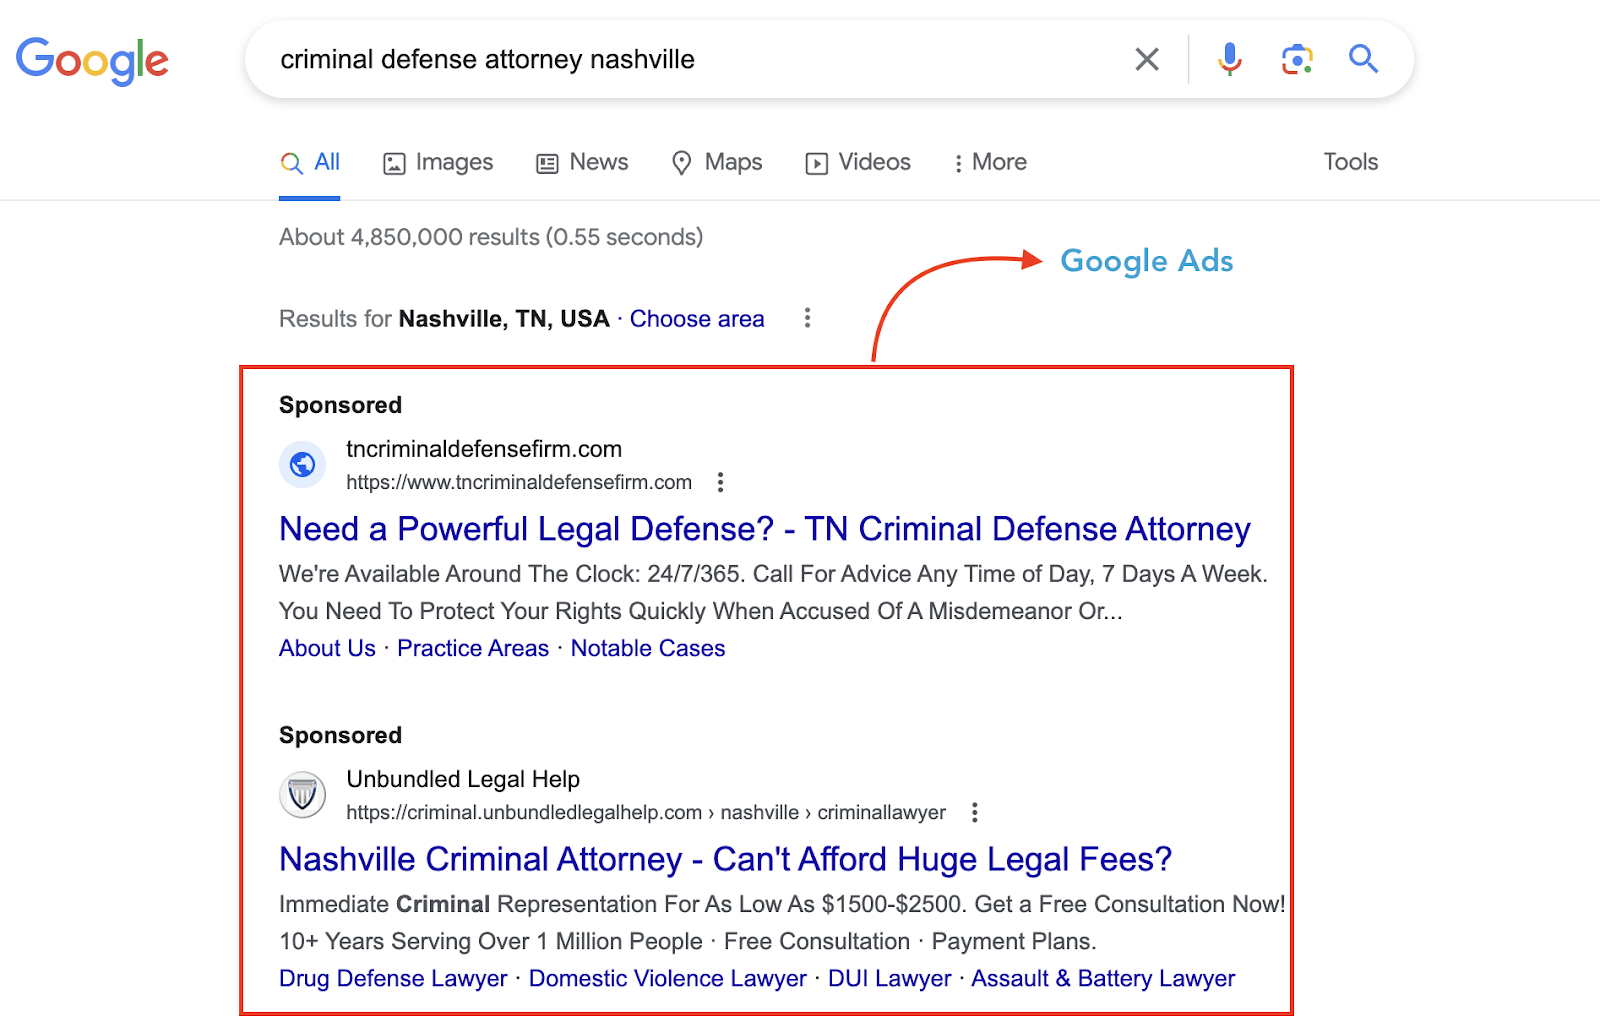Click the blue search magnifier button
Image resolution: width=1600 pixels, height=1027 pixels.
point(1363,60)
